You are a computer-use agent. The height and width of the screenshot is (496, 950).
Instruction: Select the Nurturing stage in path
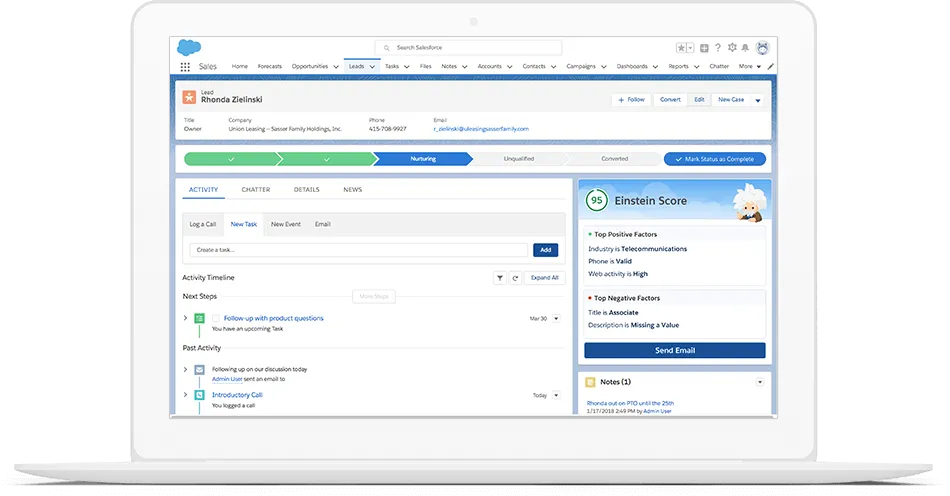pyautogui.click(x=423, y=159)
